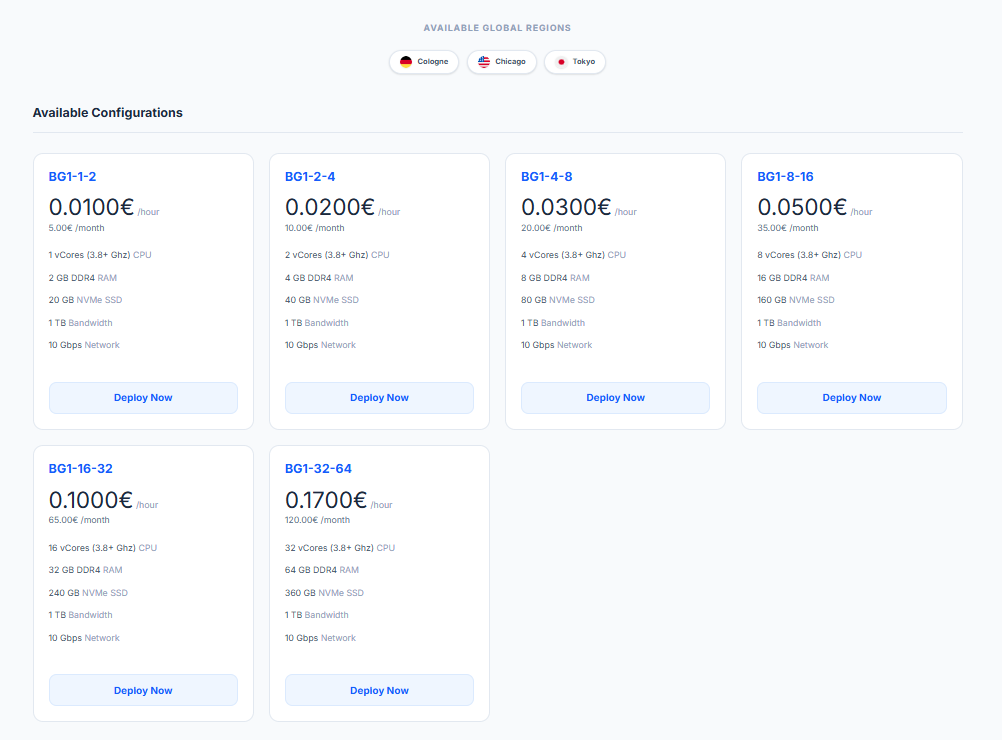Click the BG1-32-64 plan title
Image resolution: width=1002 pixels, height=740 pixels.
(x=318, y=469)
